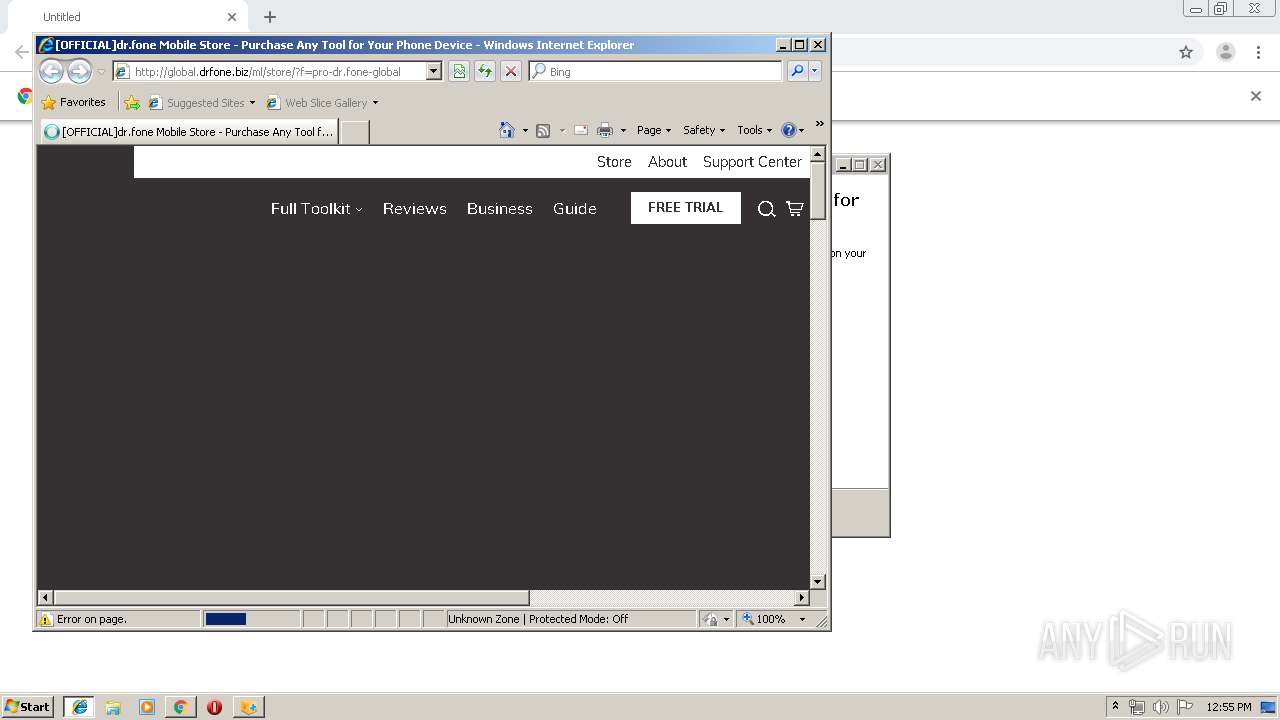
Task: Click vertical scrollbar down arrow
Action: pos(817,581)
